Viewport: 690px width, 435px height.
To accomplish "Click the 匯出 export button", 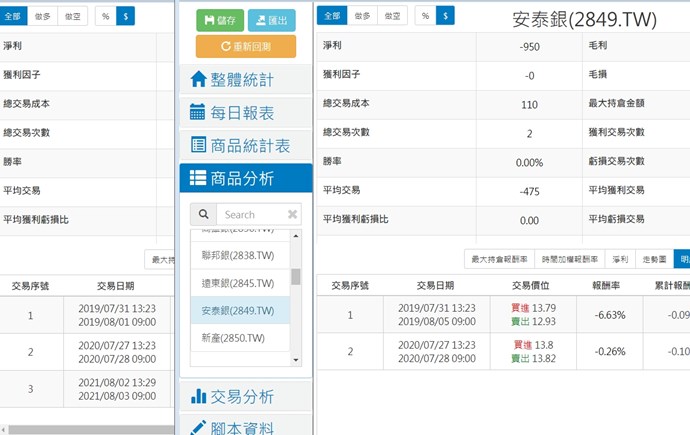I will coord(271,20).
